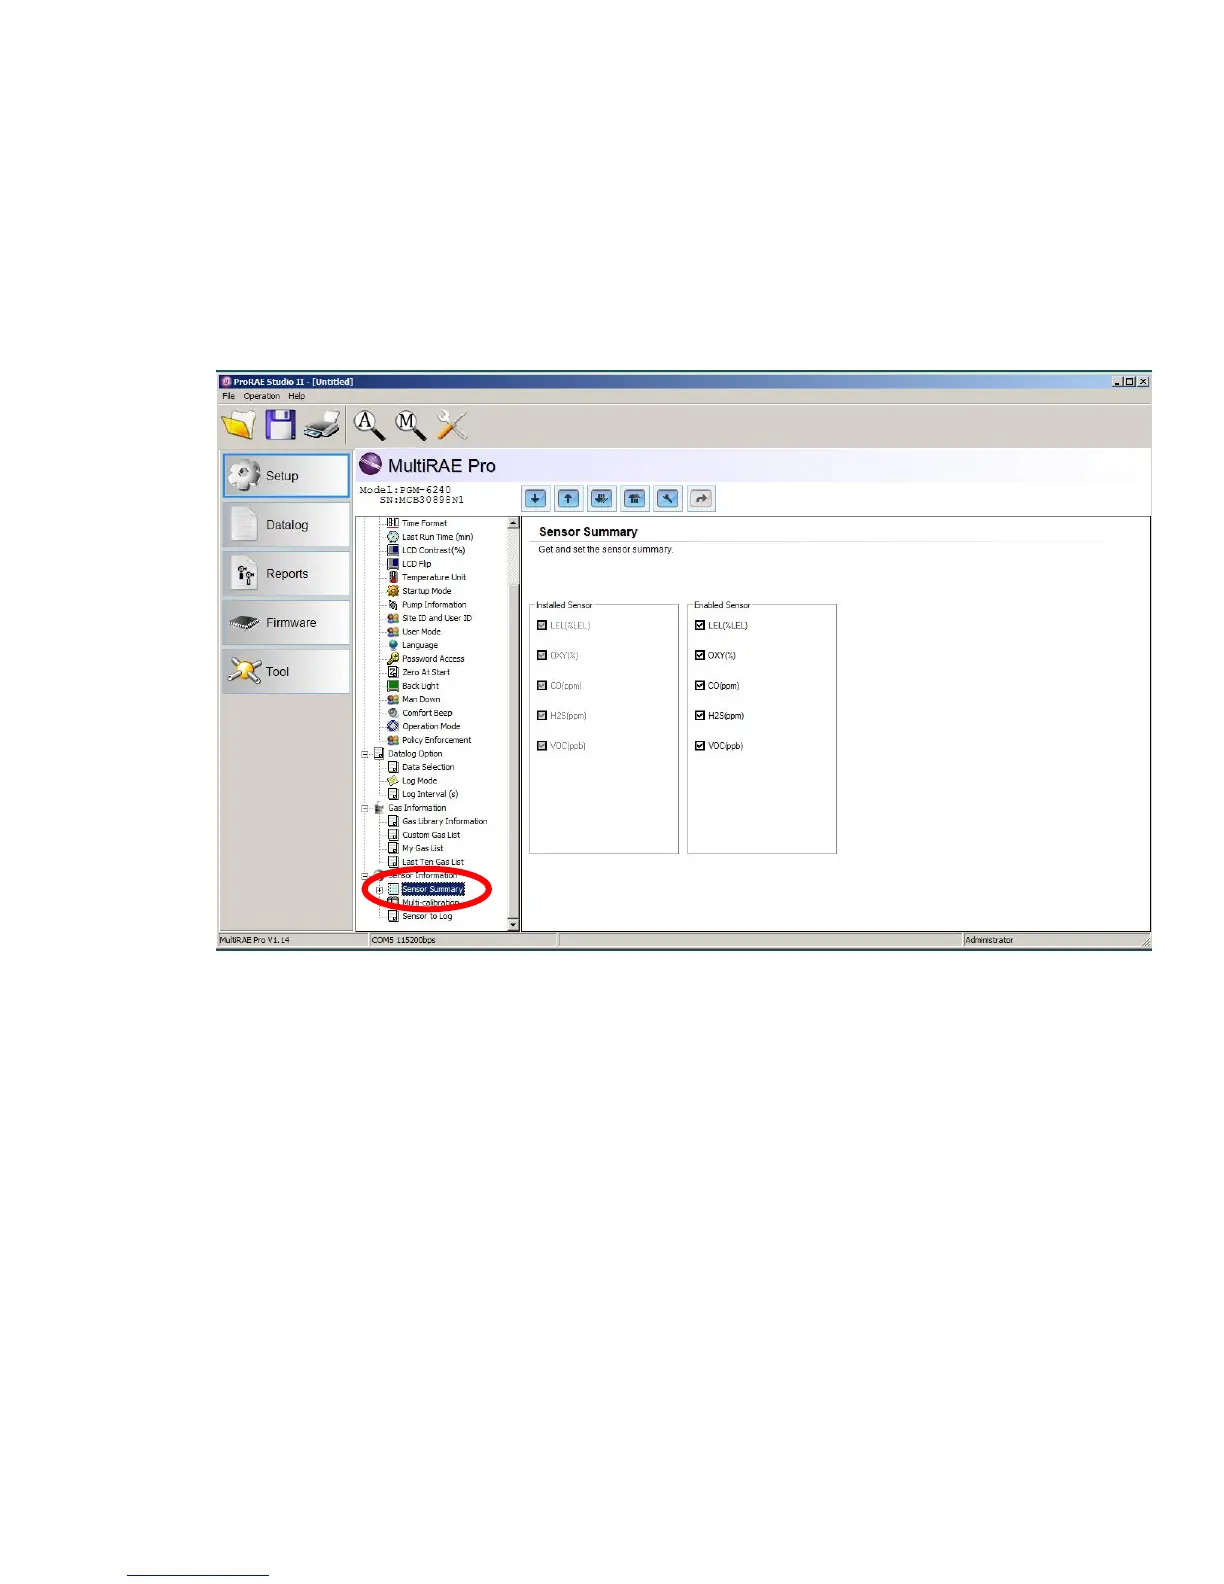This screenshot has width=1224, height=1584.
Task: Click the single down-arrow button
Action: 536,498
